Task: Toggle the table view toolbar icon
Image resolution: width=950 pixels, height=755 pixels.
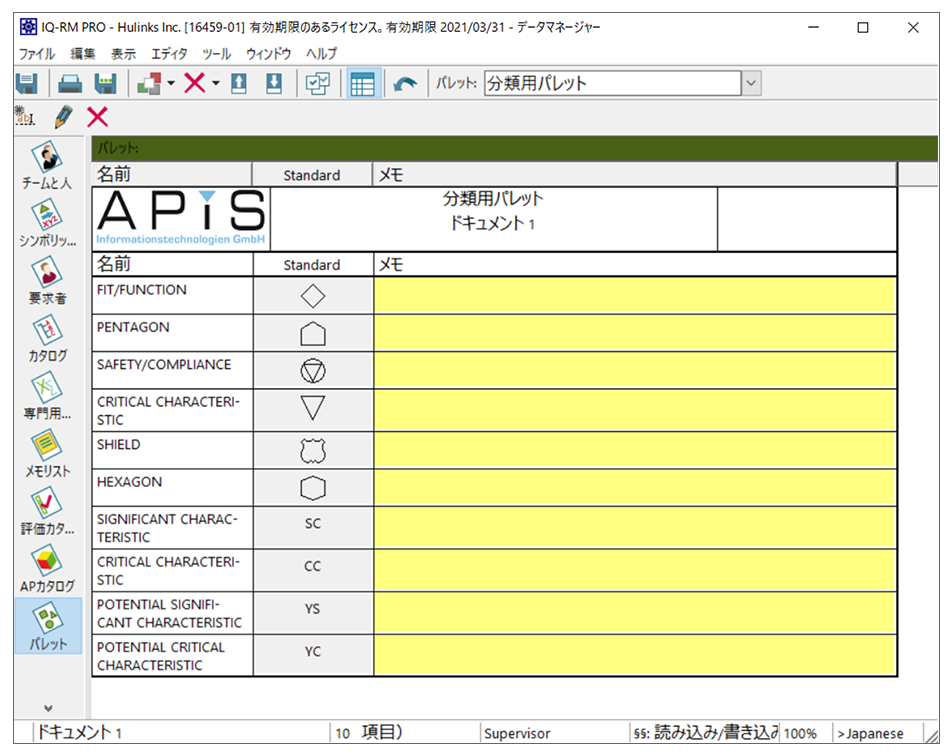Action: (x=362, y=84)
